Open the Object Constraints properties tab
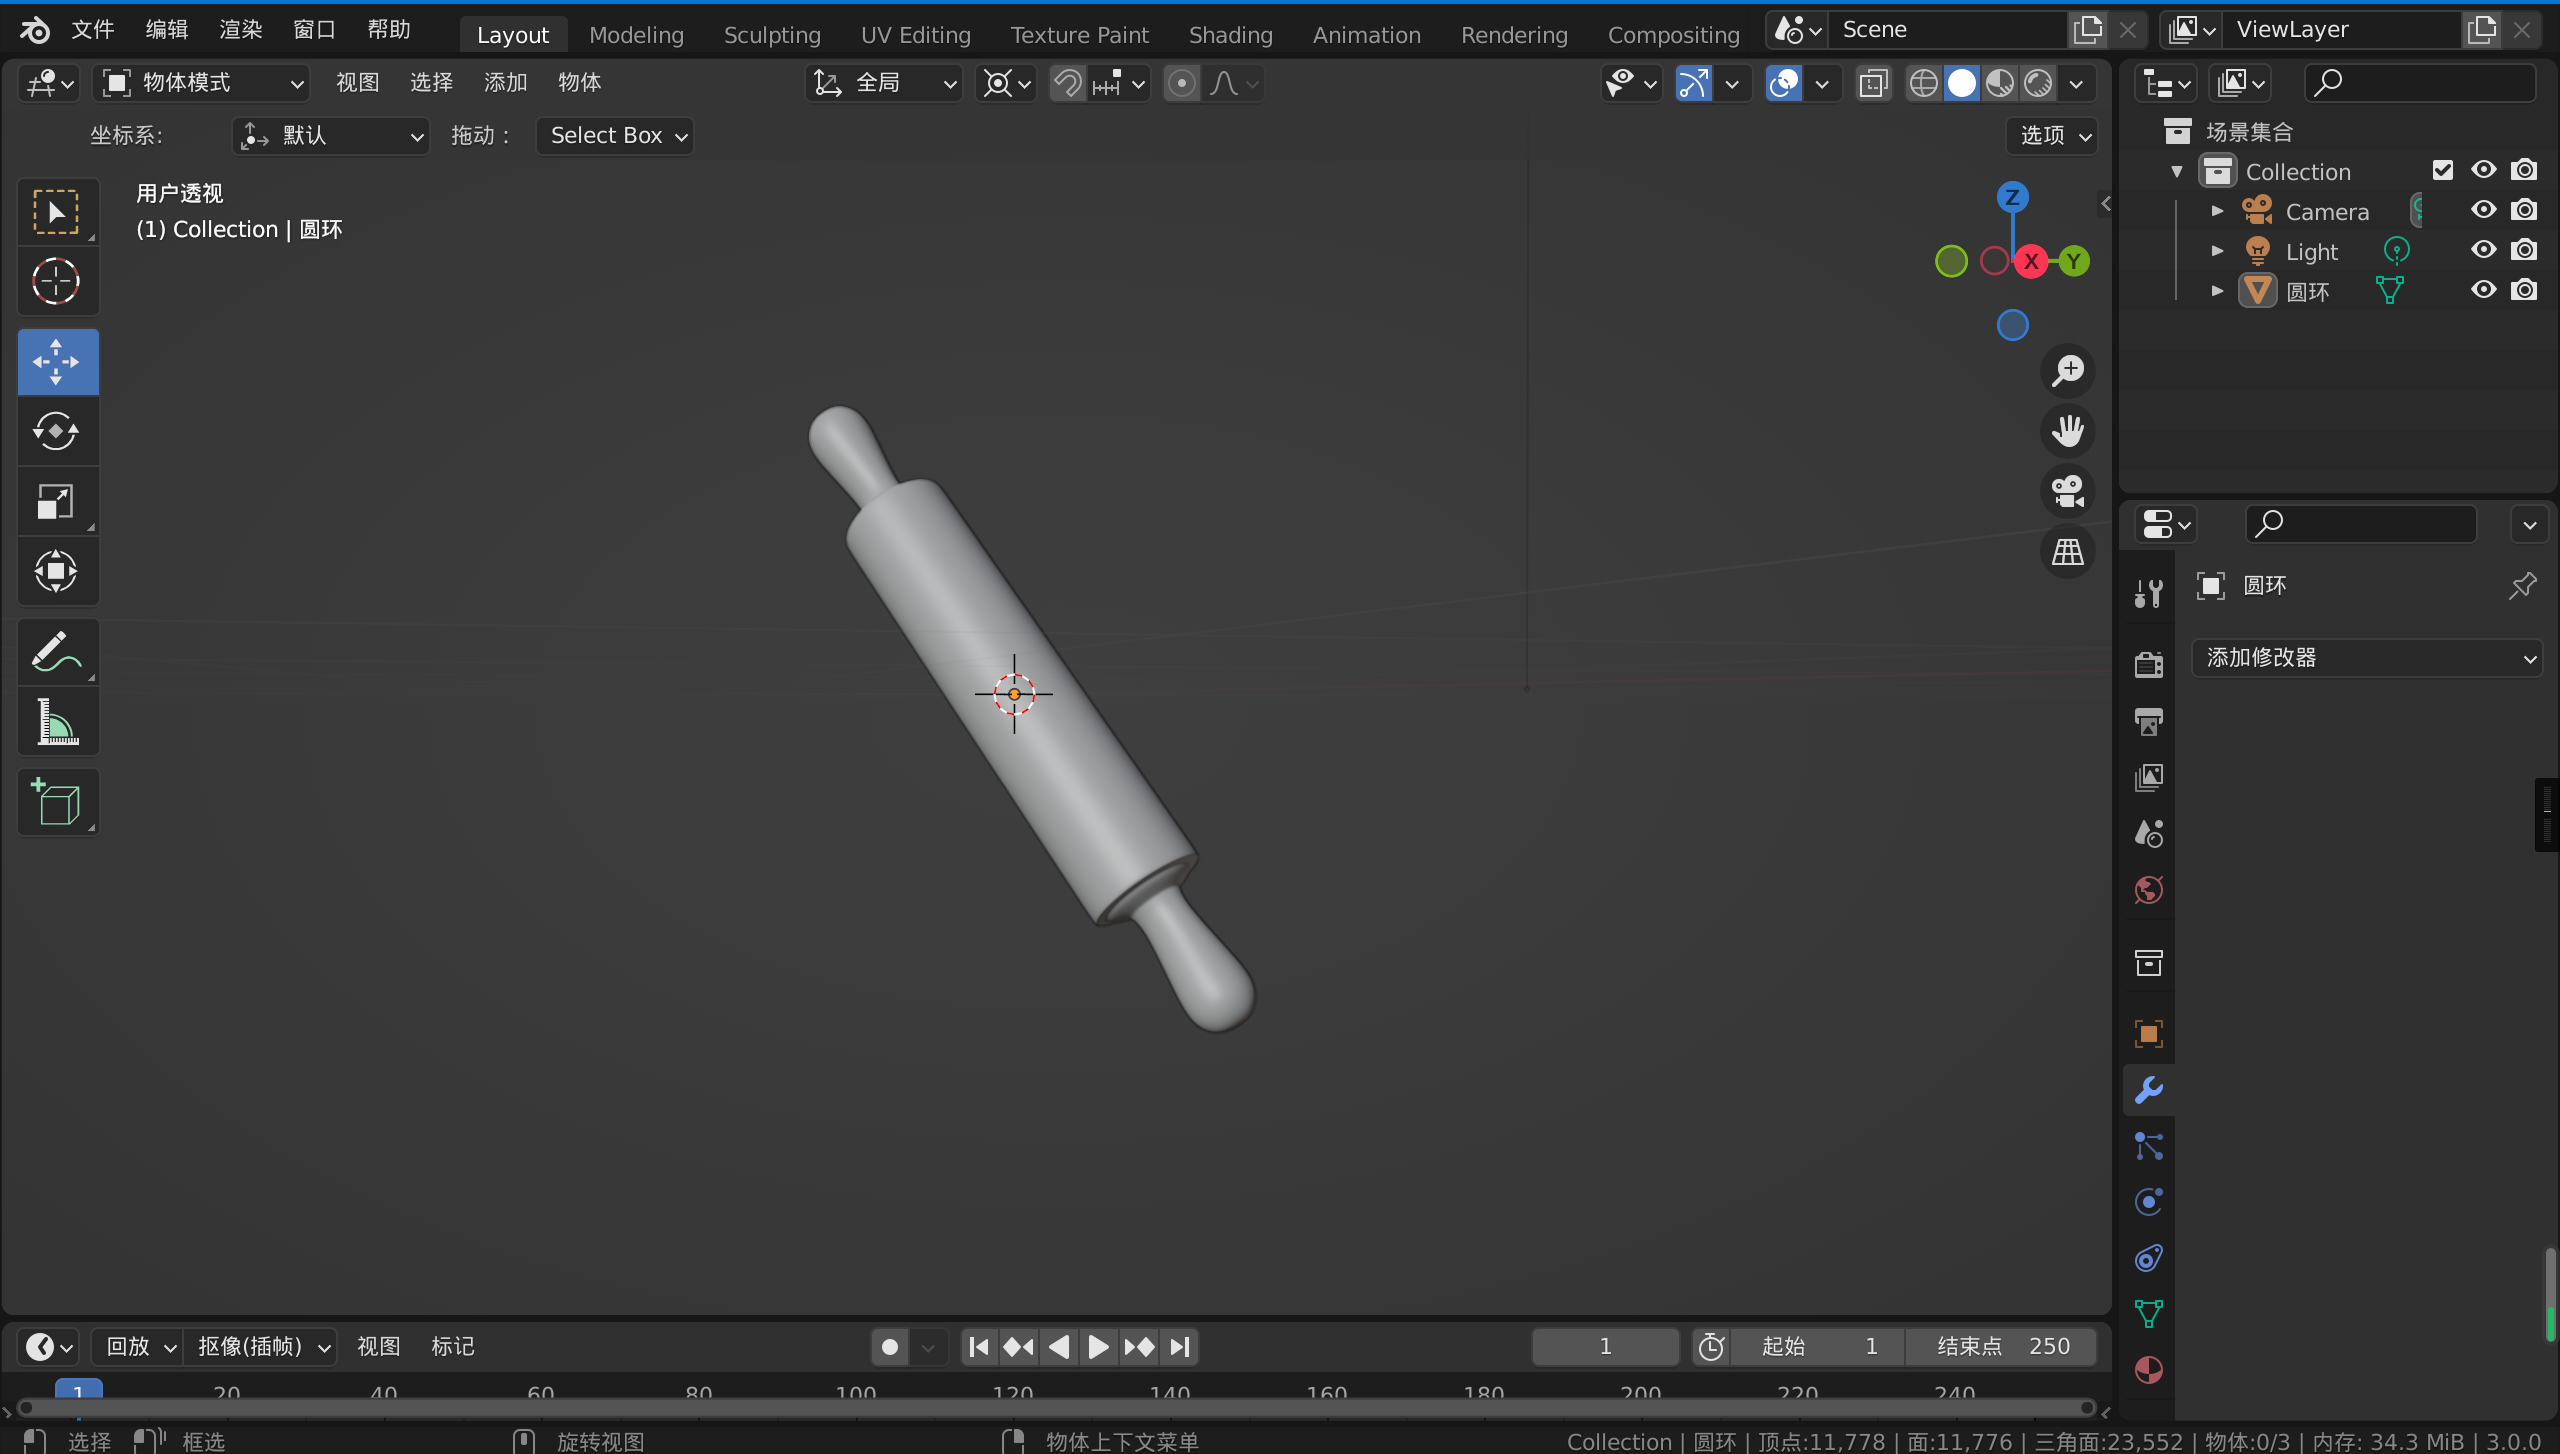 click(2148, 1257)
